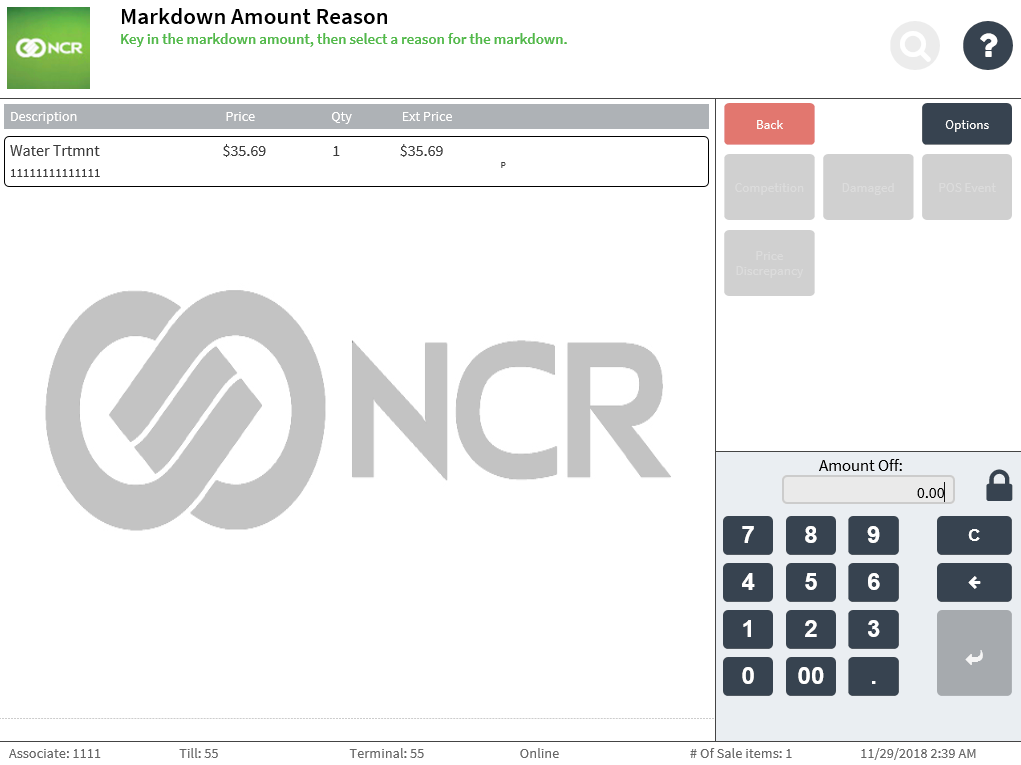The height and width of the screenshot is (765, 1021).
Task: Tap keypad digit 3
Action: pyautogui.click(x=873, y=629)
